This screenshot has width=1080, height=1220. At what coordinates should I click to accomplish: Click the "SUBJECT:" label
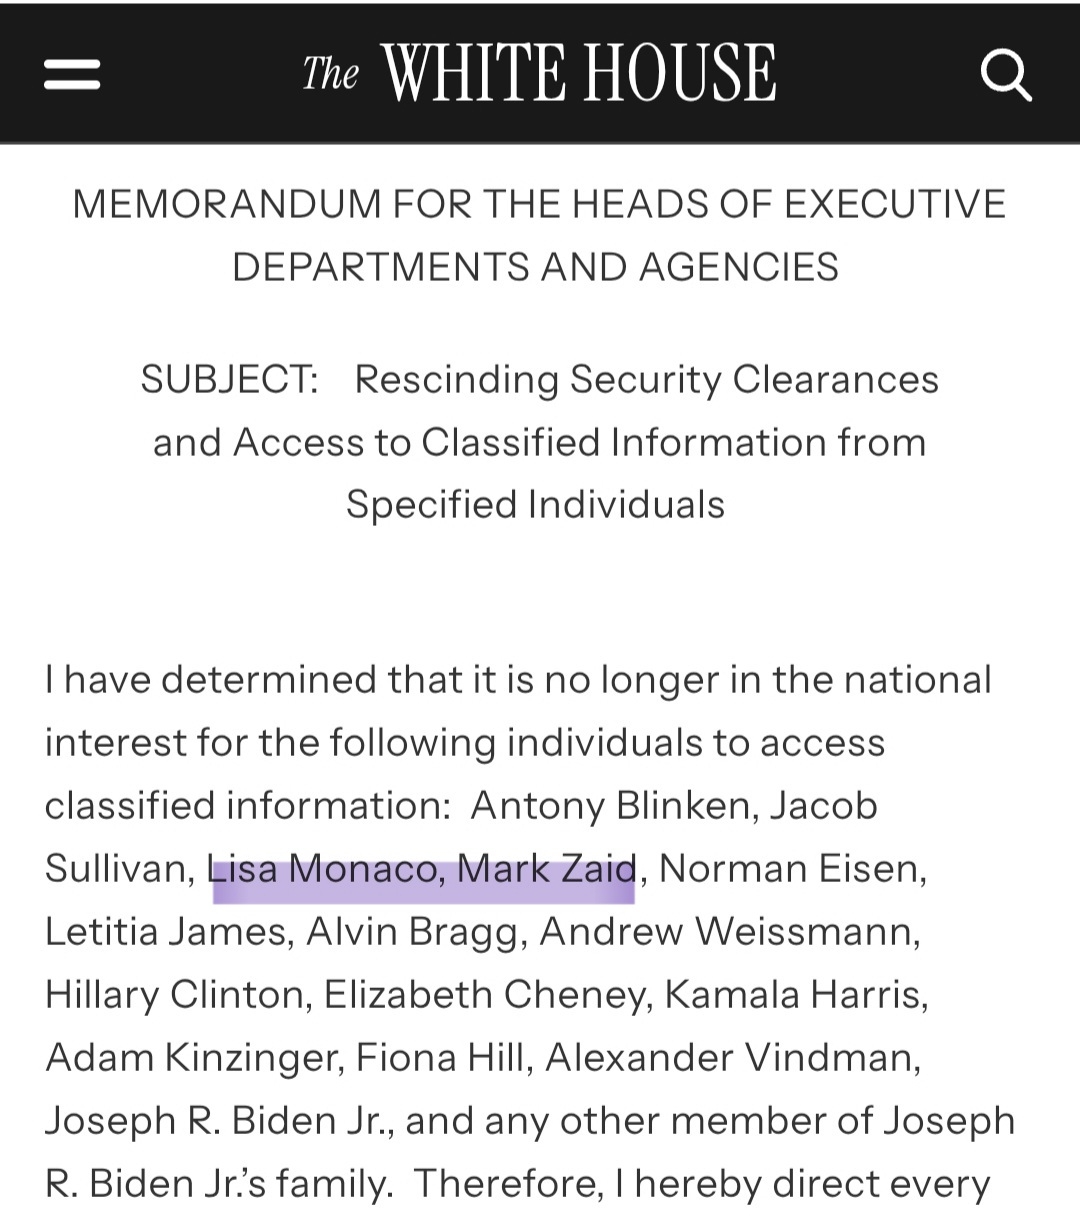pos(229,380)
